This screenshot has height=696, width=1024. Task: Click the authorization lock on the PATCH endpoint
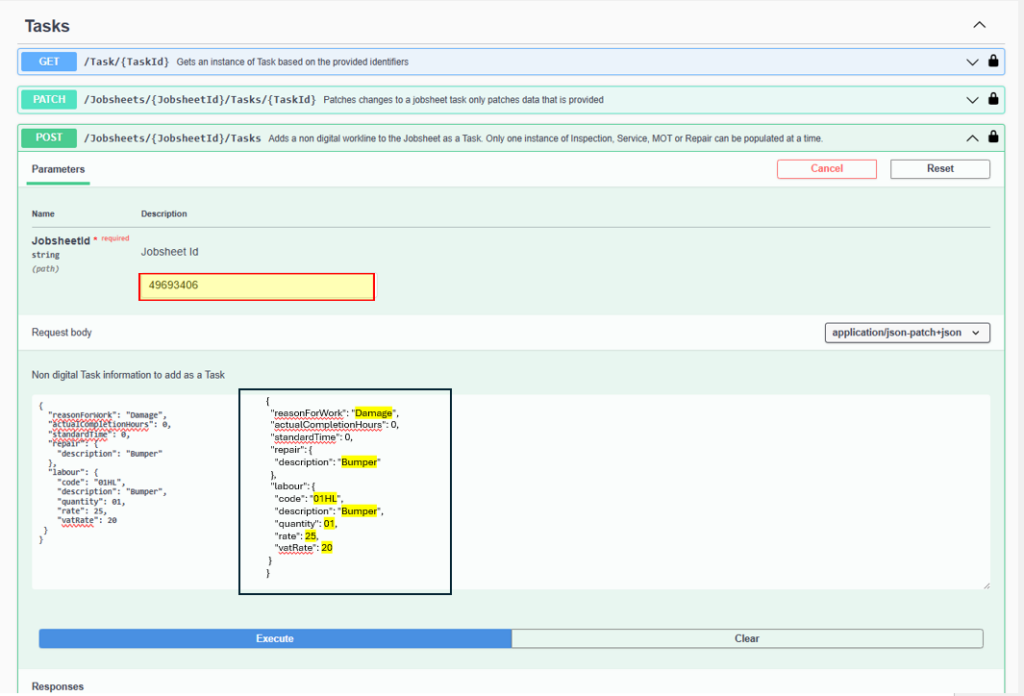(993, 100)
